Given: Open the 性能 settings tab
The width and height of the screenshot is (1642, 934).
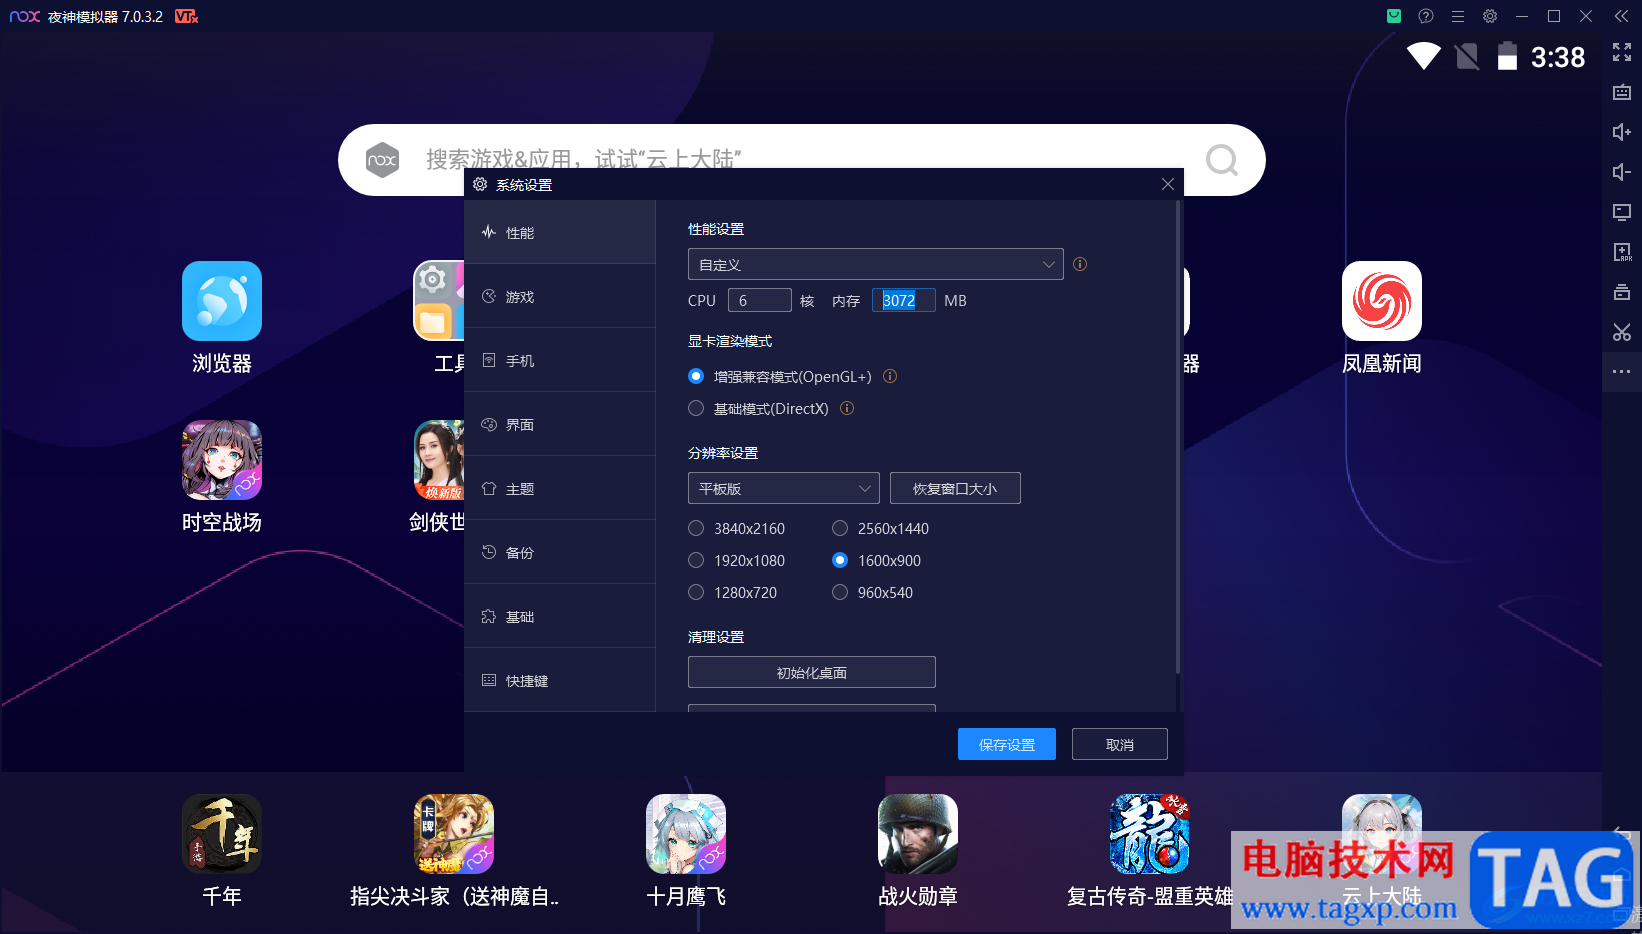Looking at the screenshot, I should [x=560, y=232].
